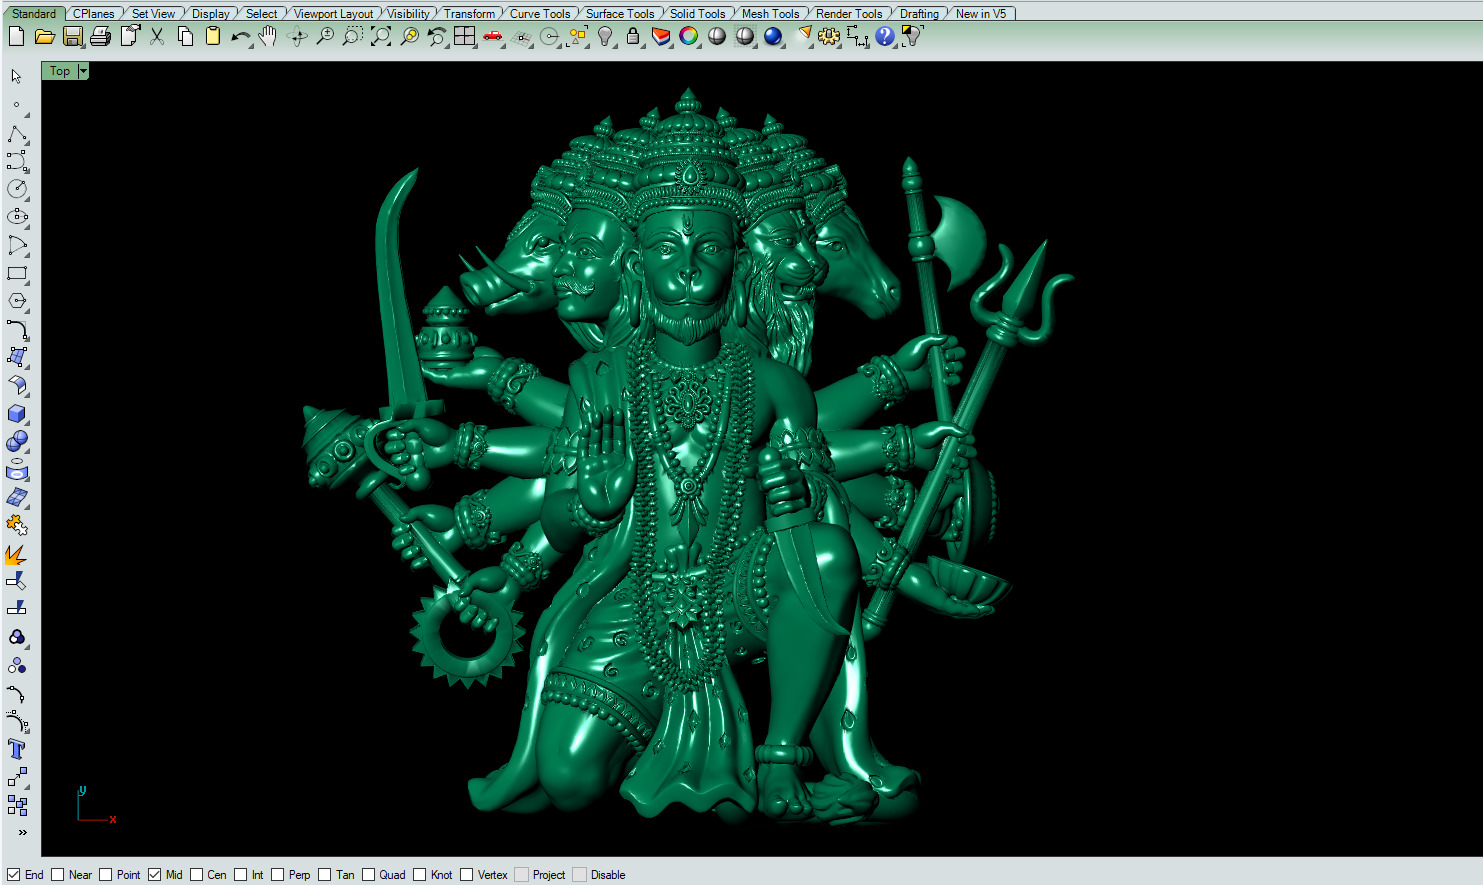Click the Undo arrow icon
The height and width of the screenshot is (885, 1483).
(x=240, y=37)
